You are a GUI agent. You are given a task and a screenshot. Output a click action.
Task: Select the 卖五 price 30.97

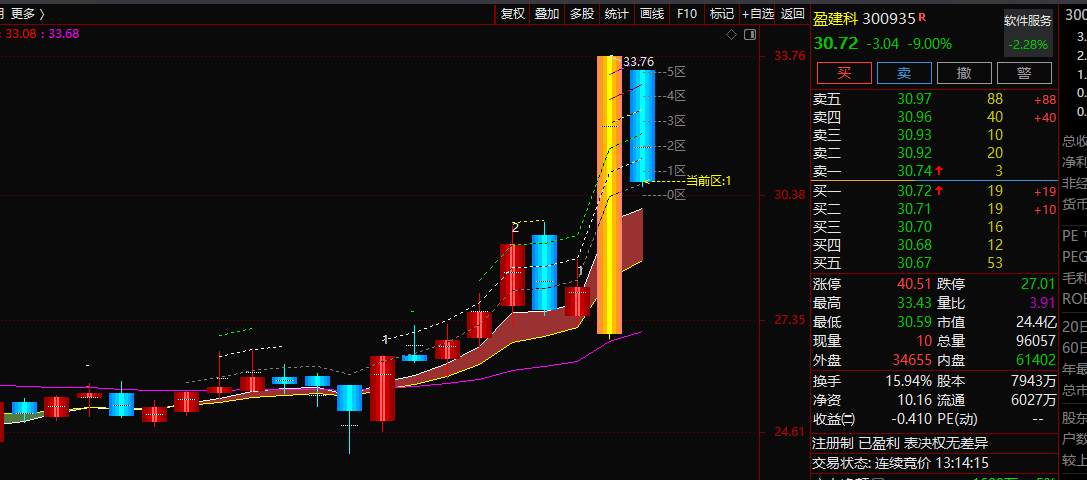click(914, 99)
